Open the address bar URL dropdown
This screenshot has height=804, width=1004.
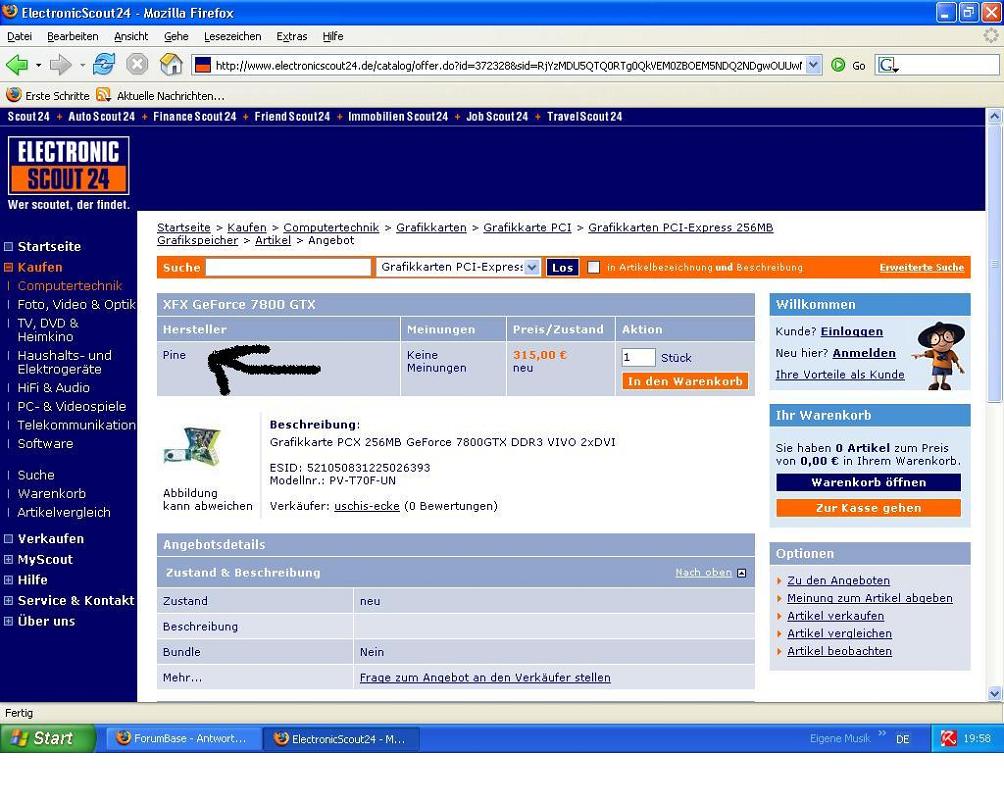pyautogui.click(x=813, y=65)
